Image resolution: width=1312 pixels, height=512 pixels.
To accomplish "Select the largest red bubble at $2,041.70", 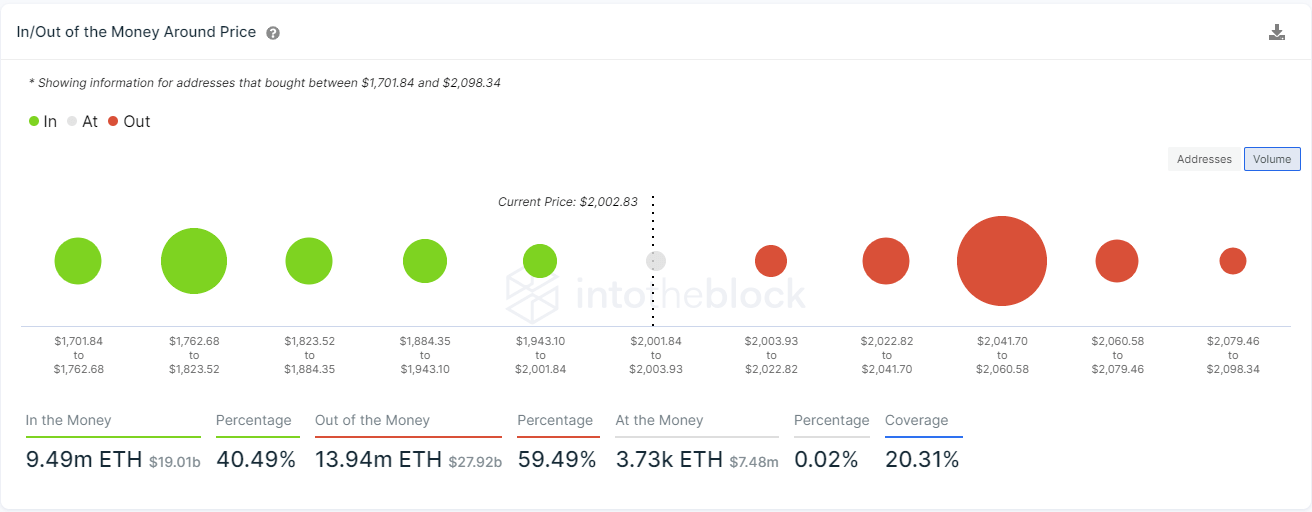I will click(x=1002, y=261).
